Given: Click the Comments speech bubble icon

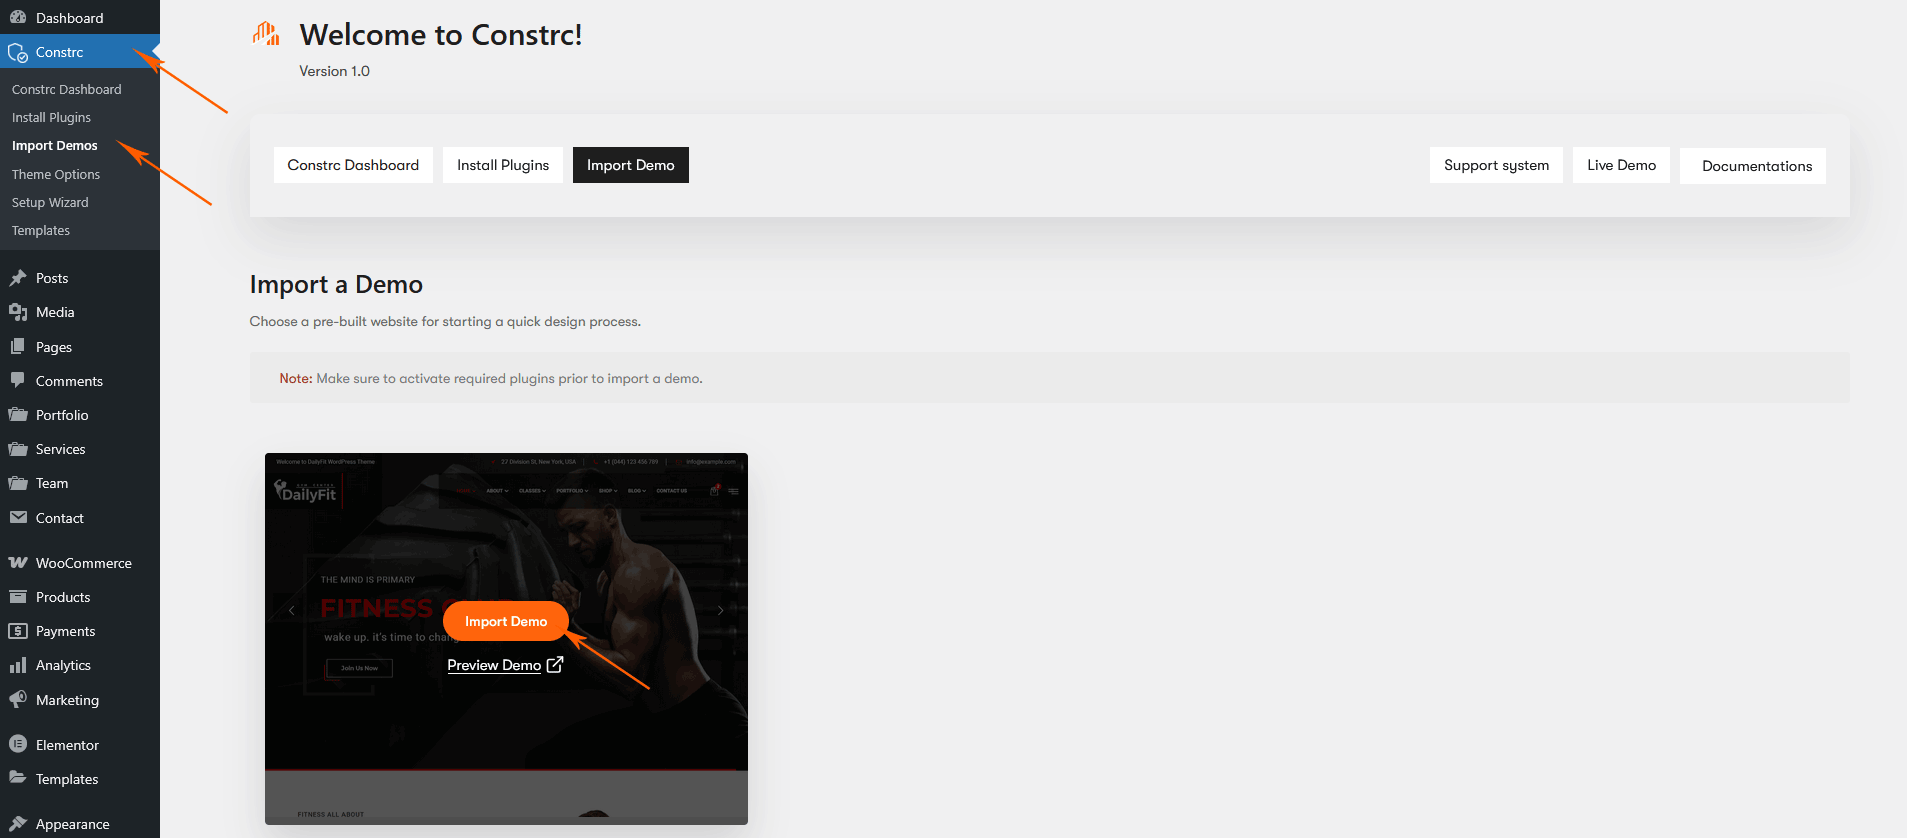Looking at the screenshot, I should (x=18, y=381).
